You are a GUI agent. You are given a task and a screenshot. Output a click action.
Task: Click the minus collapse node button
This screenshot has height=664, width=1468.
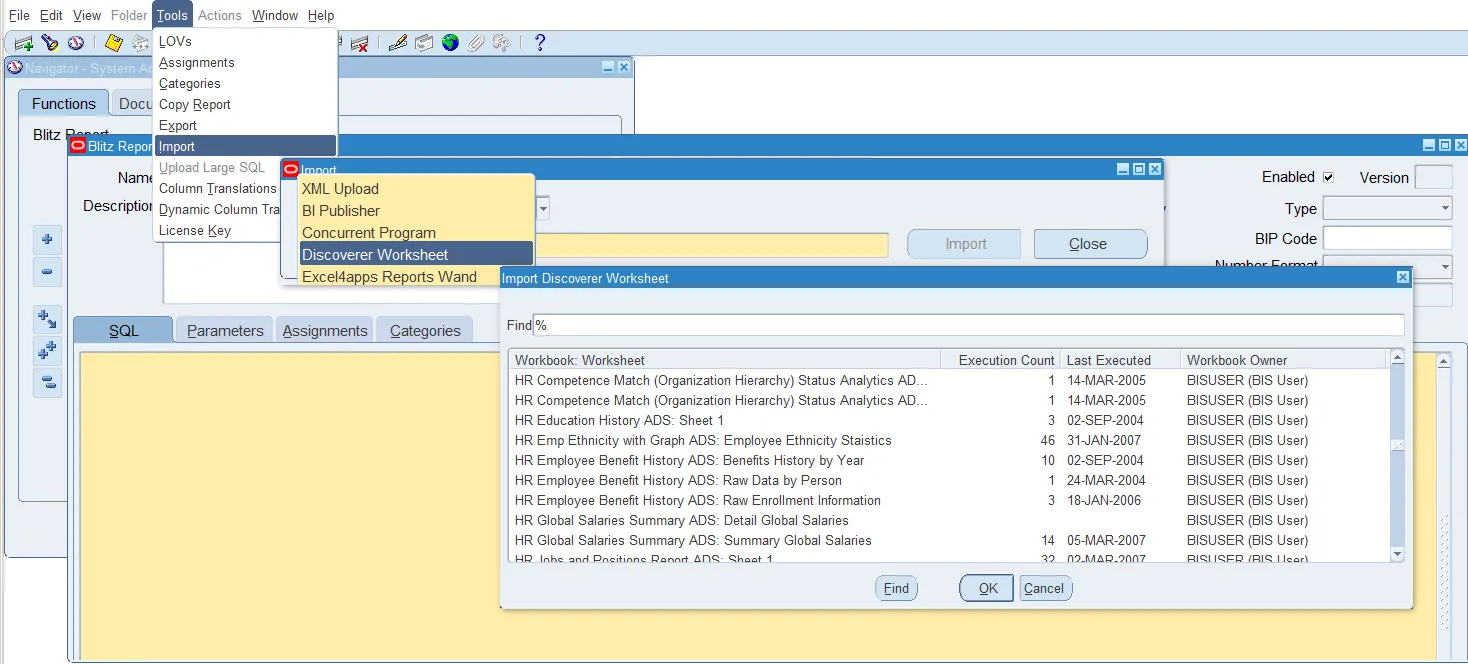tap(47, 272)
